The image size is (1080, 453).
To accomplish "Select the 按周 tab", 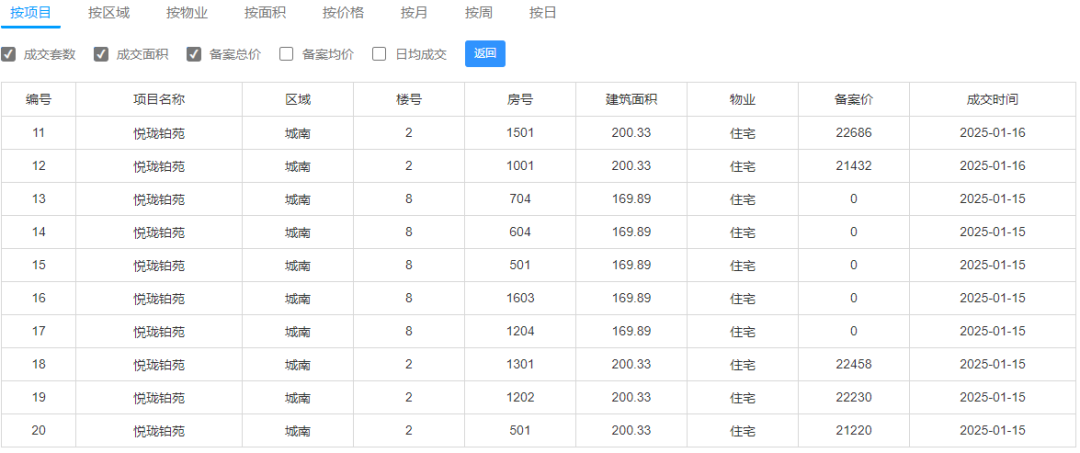I will pos(479,12).
